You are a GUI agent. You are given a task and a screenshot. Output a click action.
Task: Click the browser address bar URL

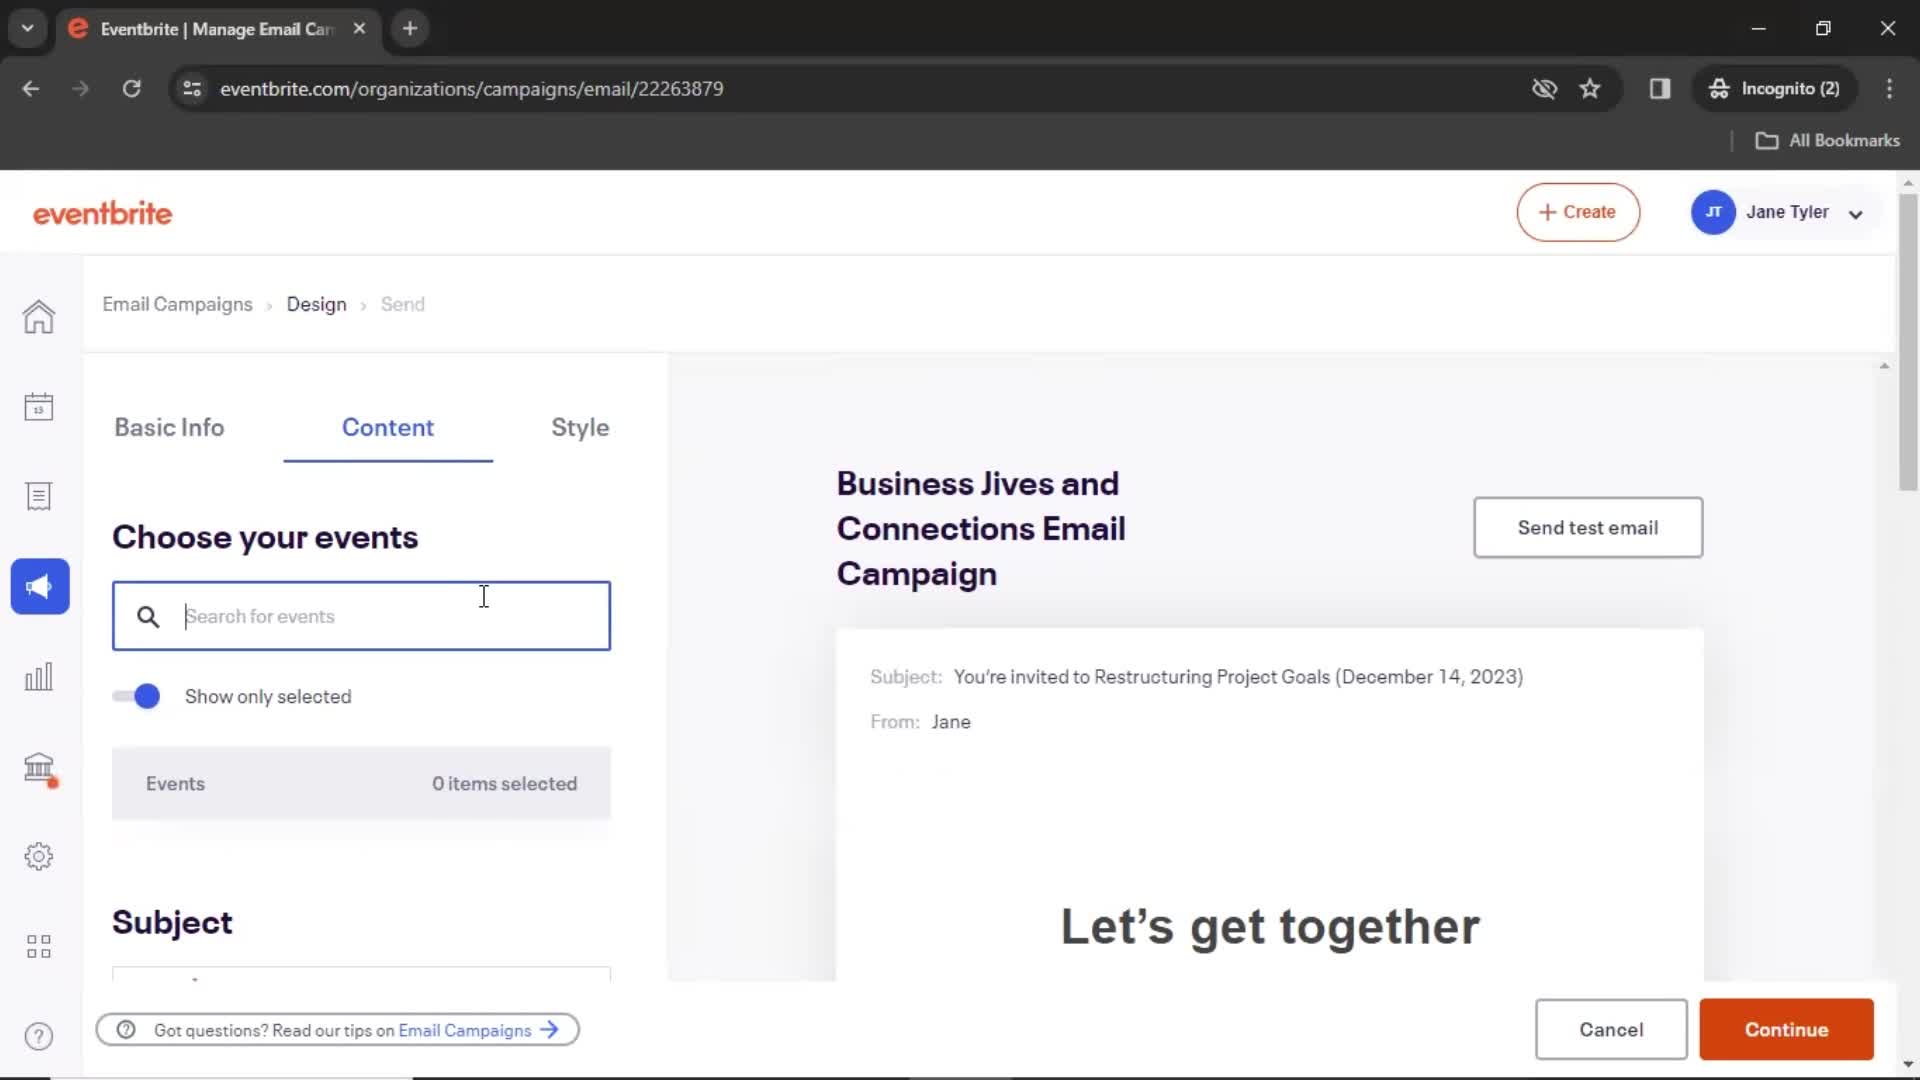[471, 88]
